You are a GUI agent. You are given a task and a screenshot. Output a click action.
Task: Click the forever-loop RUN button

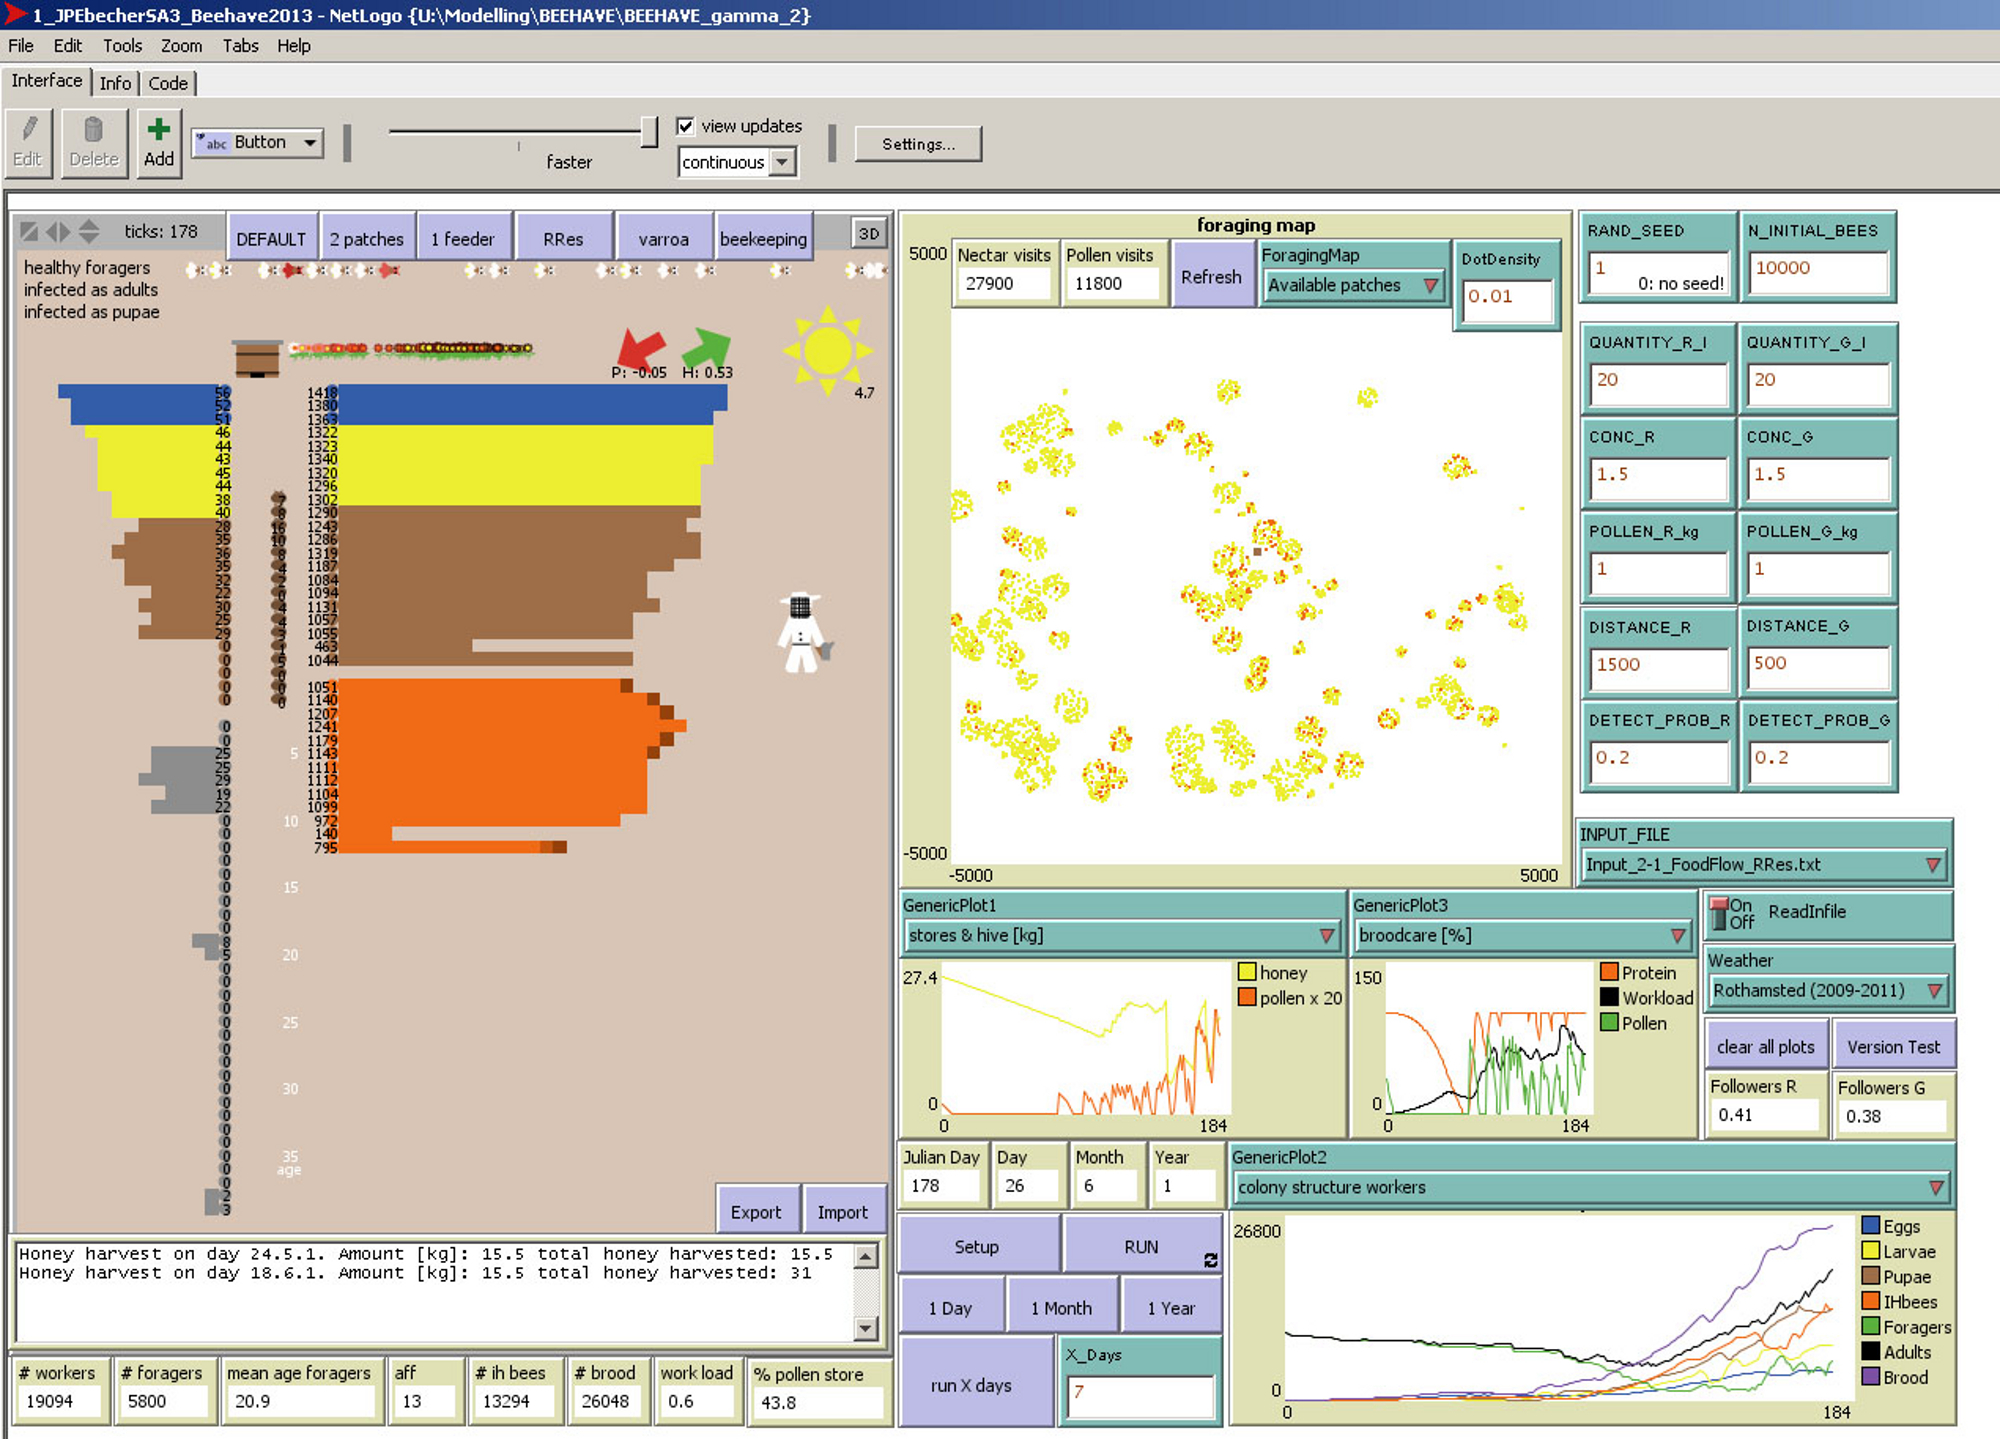(x=1142, y=1247)
